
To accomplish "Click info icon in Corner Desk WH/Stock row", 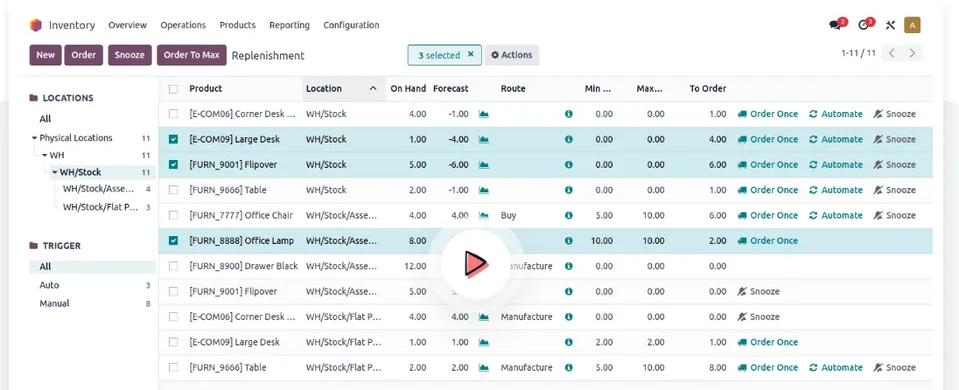I will [569, 114].
